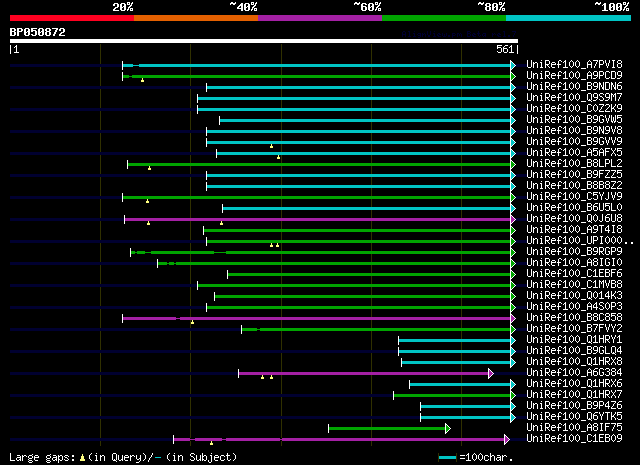This screenshot has height=465, width=640.
Task: Select the UniRef100_B9RGP9 hit label
Action: 574,252
